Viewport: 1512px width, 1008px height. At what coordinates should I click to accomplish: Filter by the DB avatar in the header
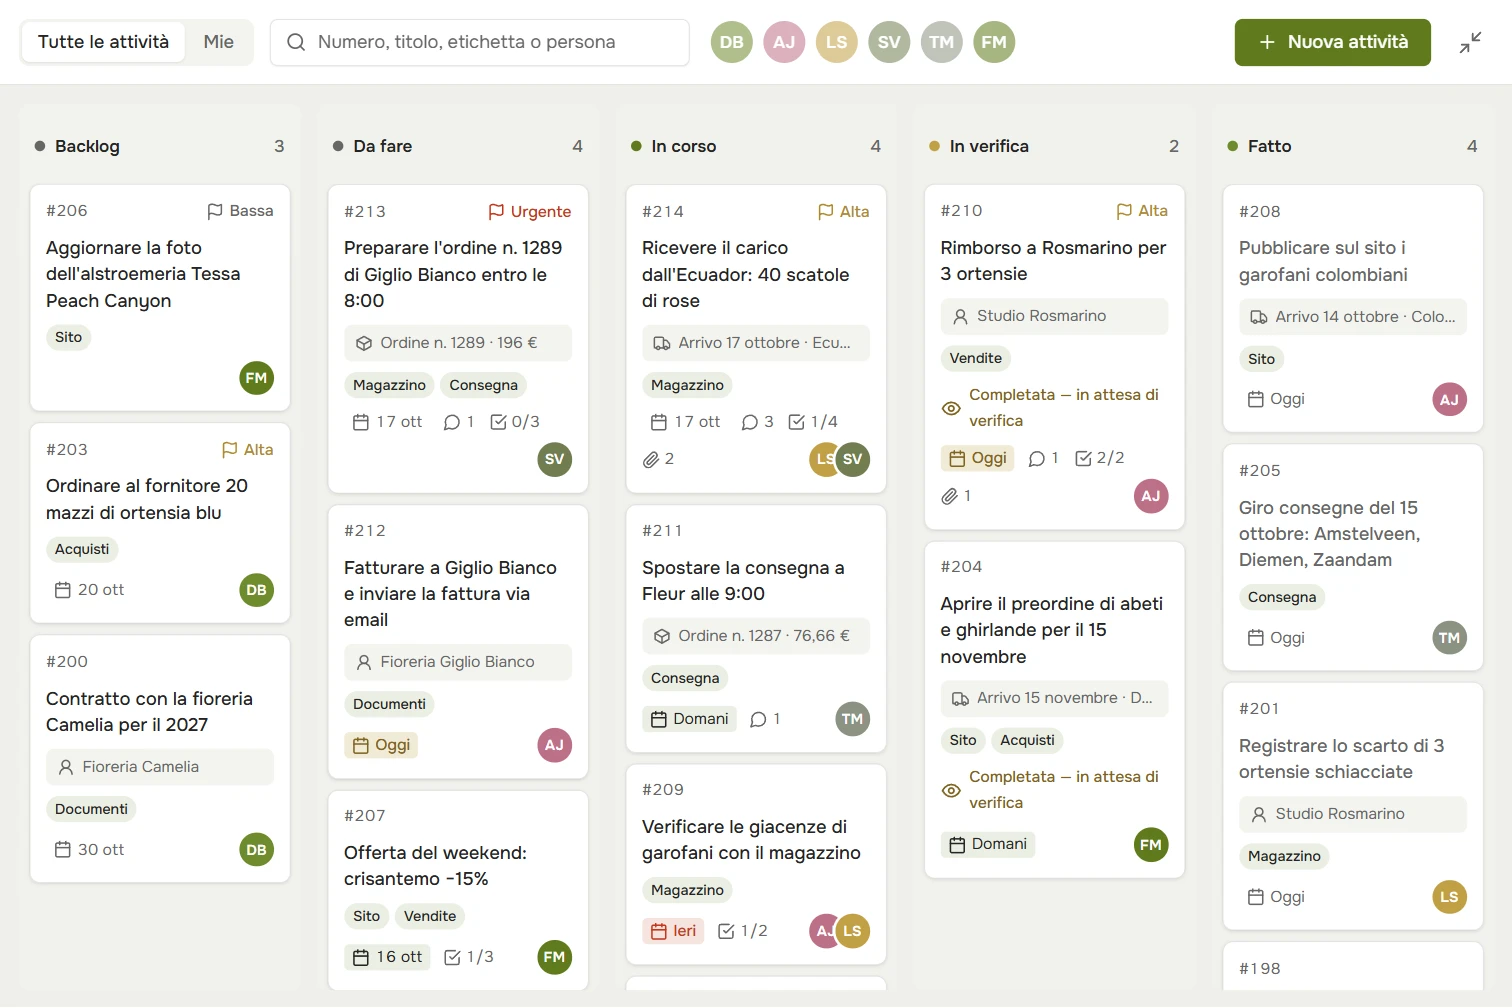tap(732, 42)
